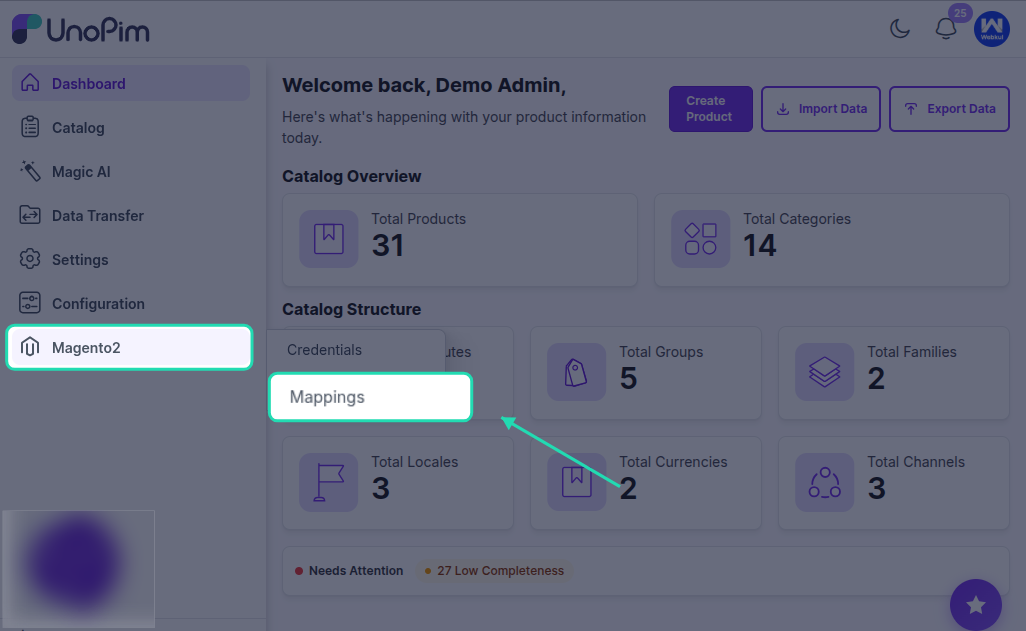Click the Total Locales label

point(414,461)
